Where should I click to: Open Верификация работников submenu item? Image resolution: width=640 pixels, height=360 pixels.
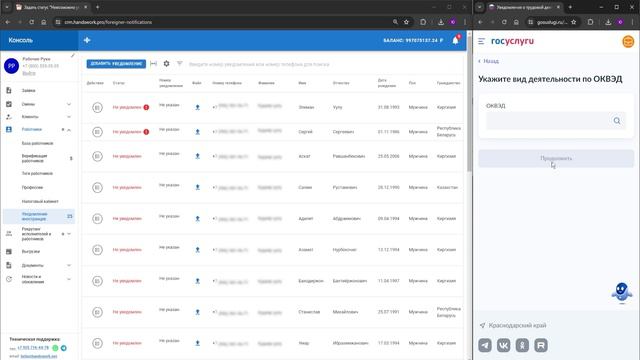click(35, 158)
